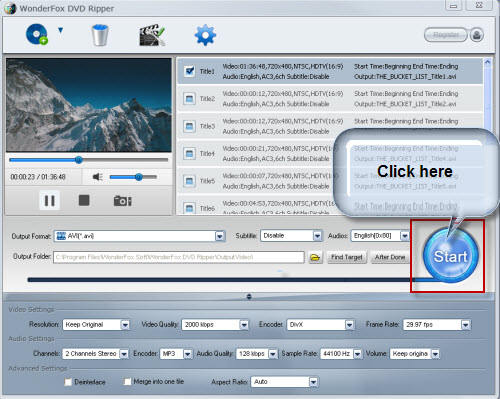Take a snapshot with the camera icon
Viewport: 500px width, 399px height.
tap(123, 201)
